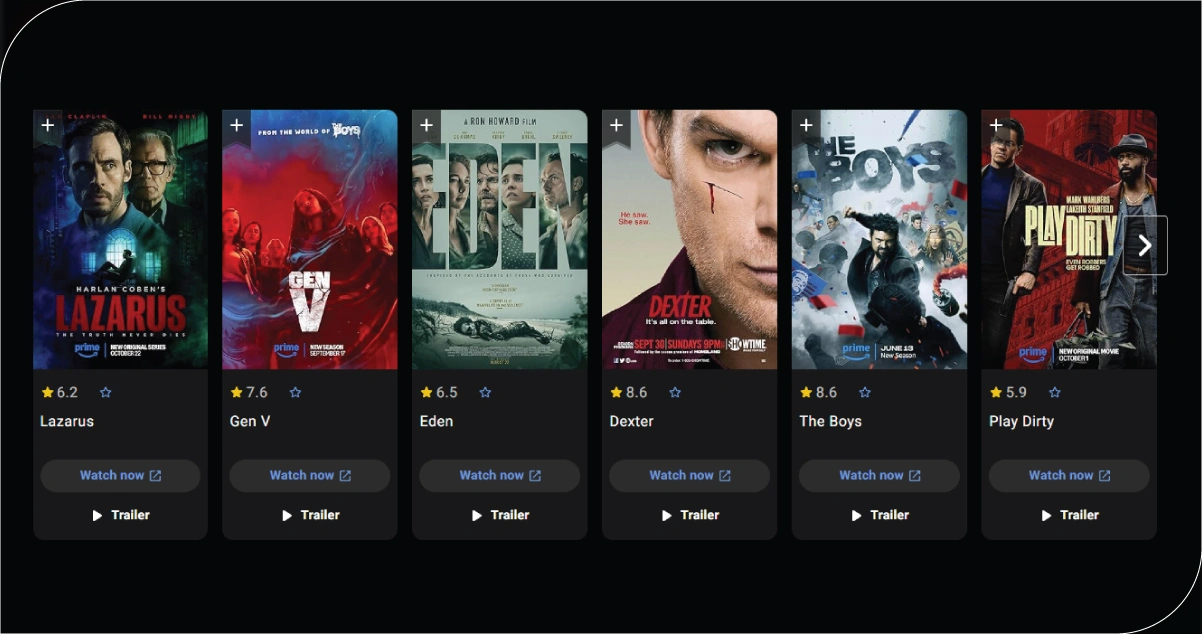The image size is (1202, 634).
Task: Rate Lazarus with the blue outline star
Action: pos(106,393)
